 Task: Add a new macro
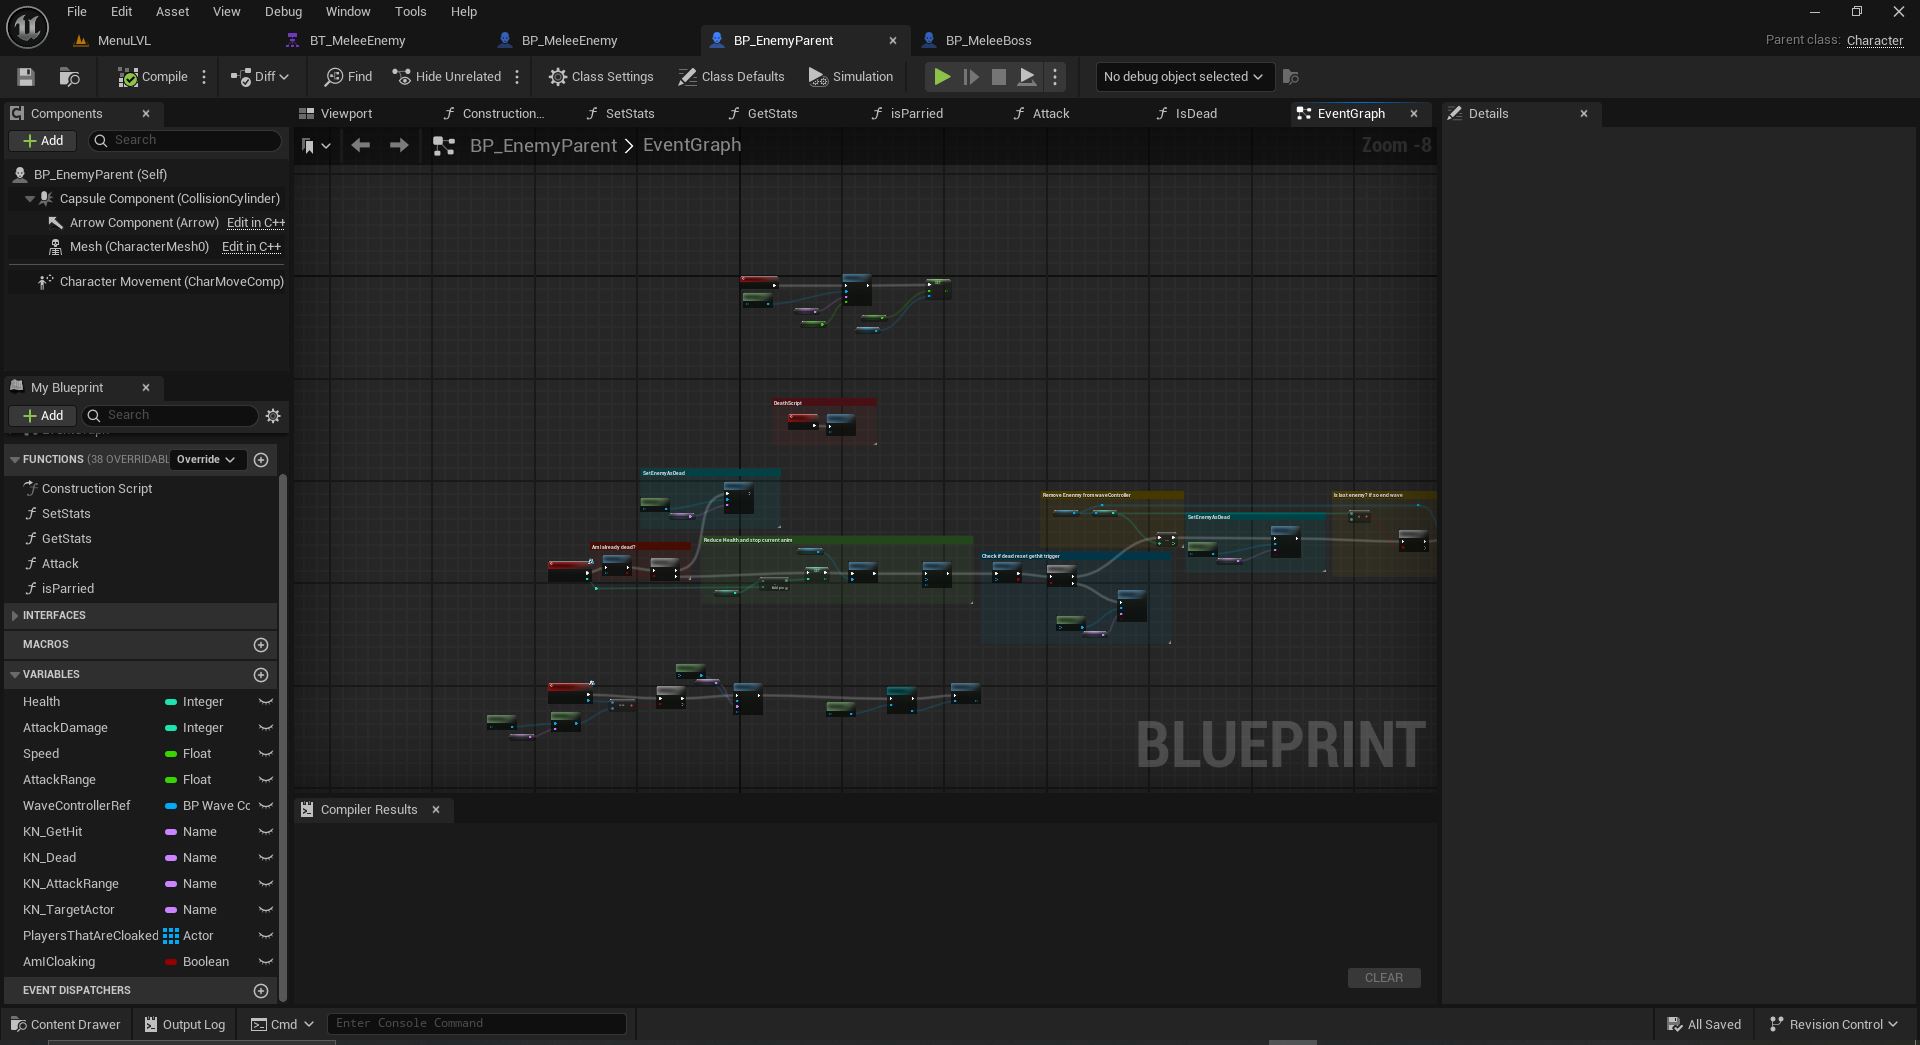click(261, 645)
